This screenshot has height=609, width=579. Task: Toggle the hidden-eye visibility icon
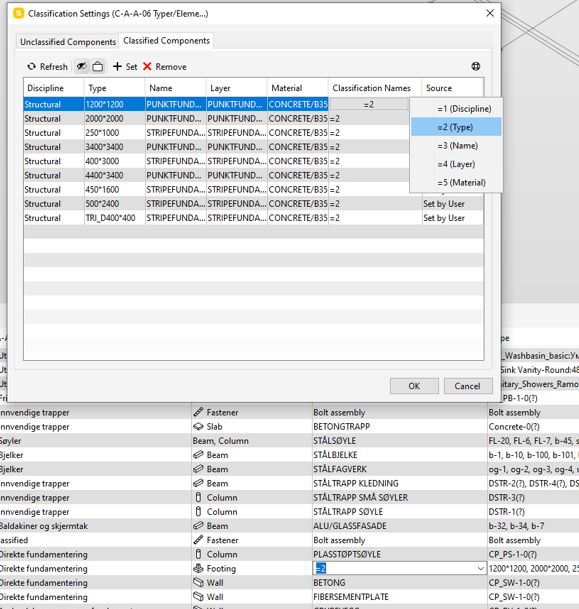tap(82, 66)
